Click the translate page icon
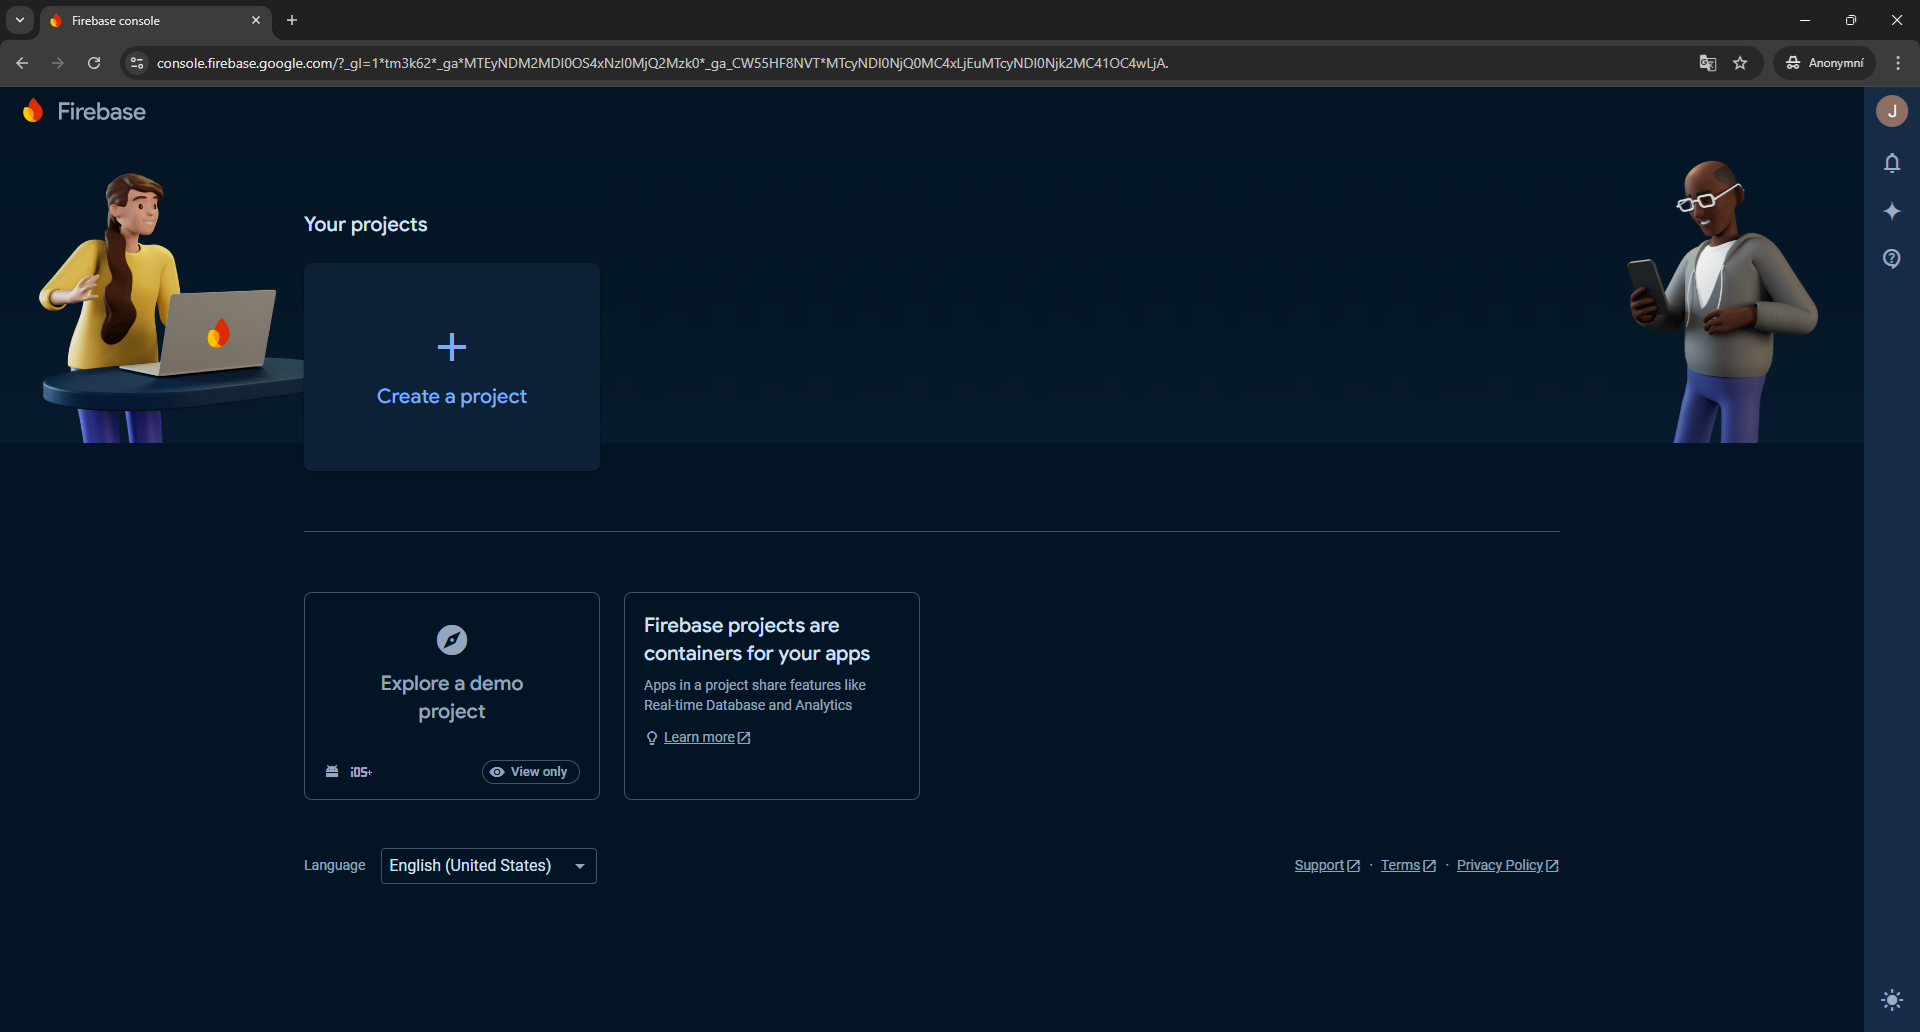Image resolution: width=1920 pixels, height=1032 pixels. point(1708,63)
